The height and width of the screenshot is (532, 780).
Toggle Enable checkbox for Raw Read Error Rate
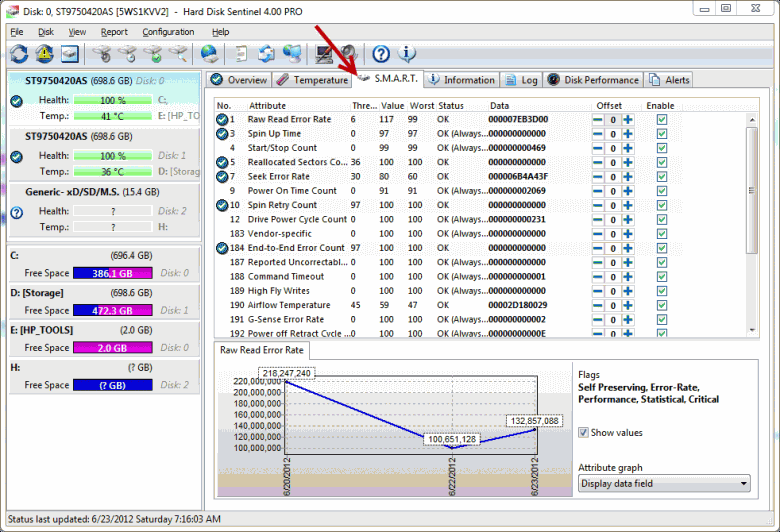pyautogui.click(x=662, y=119)
